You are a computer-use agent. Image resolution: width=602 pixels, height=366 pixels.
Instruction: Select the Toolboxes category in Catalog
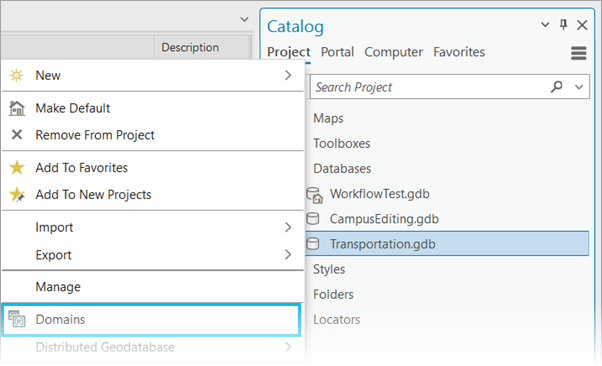click(x=342, y=144)
